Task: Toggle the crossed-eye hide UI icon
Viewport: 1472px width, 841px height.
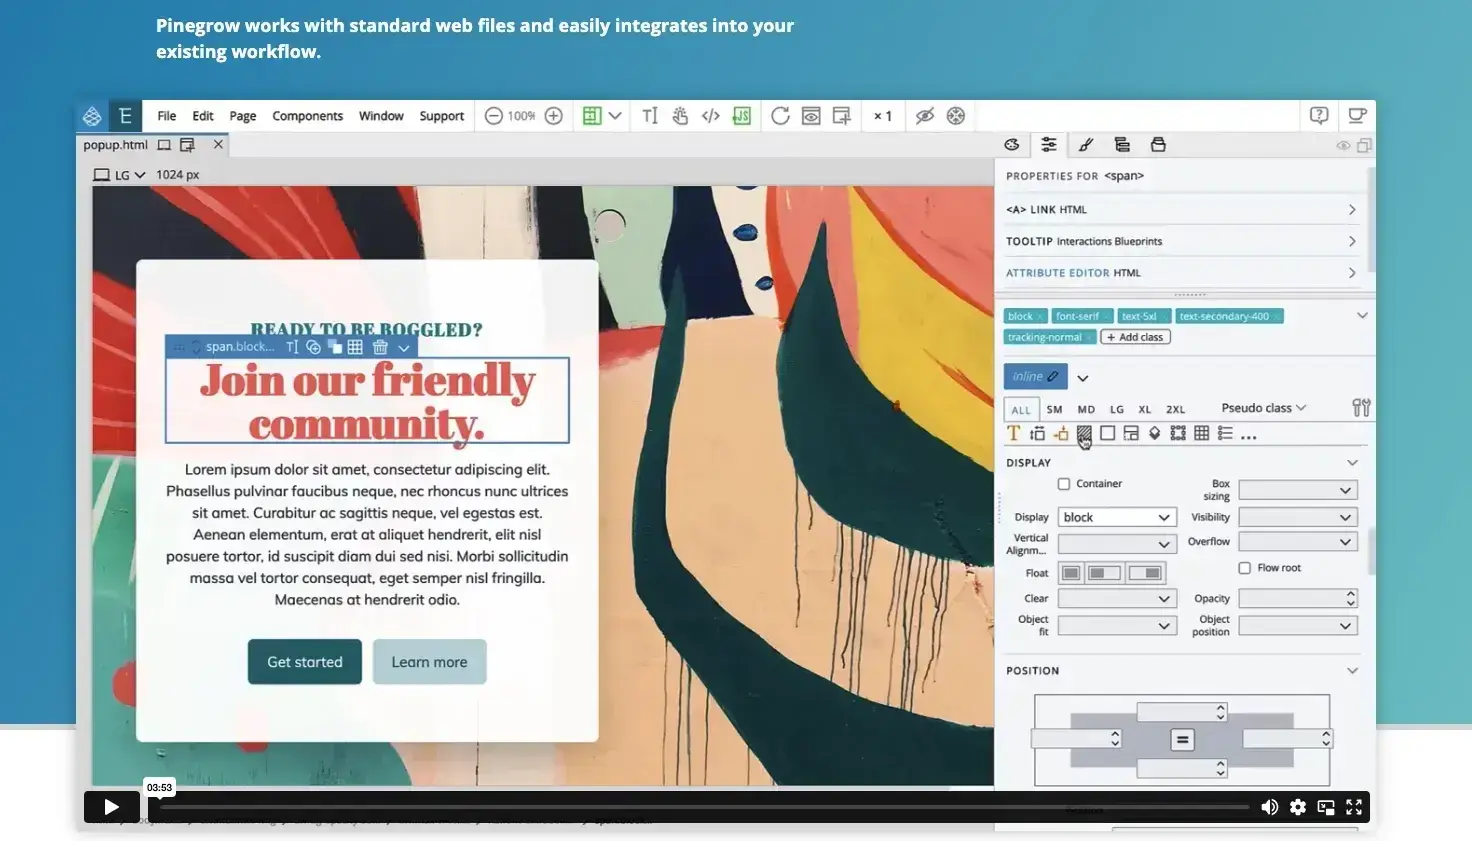Action: point(925,116)
